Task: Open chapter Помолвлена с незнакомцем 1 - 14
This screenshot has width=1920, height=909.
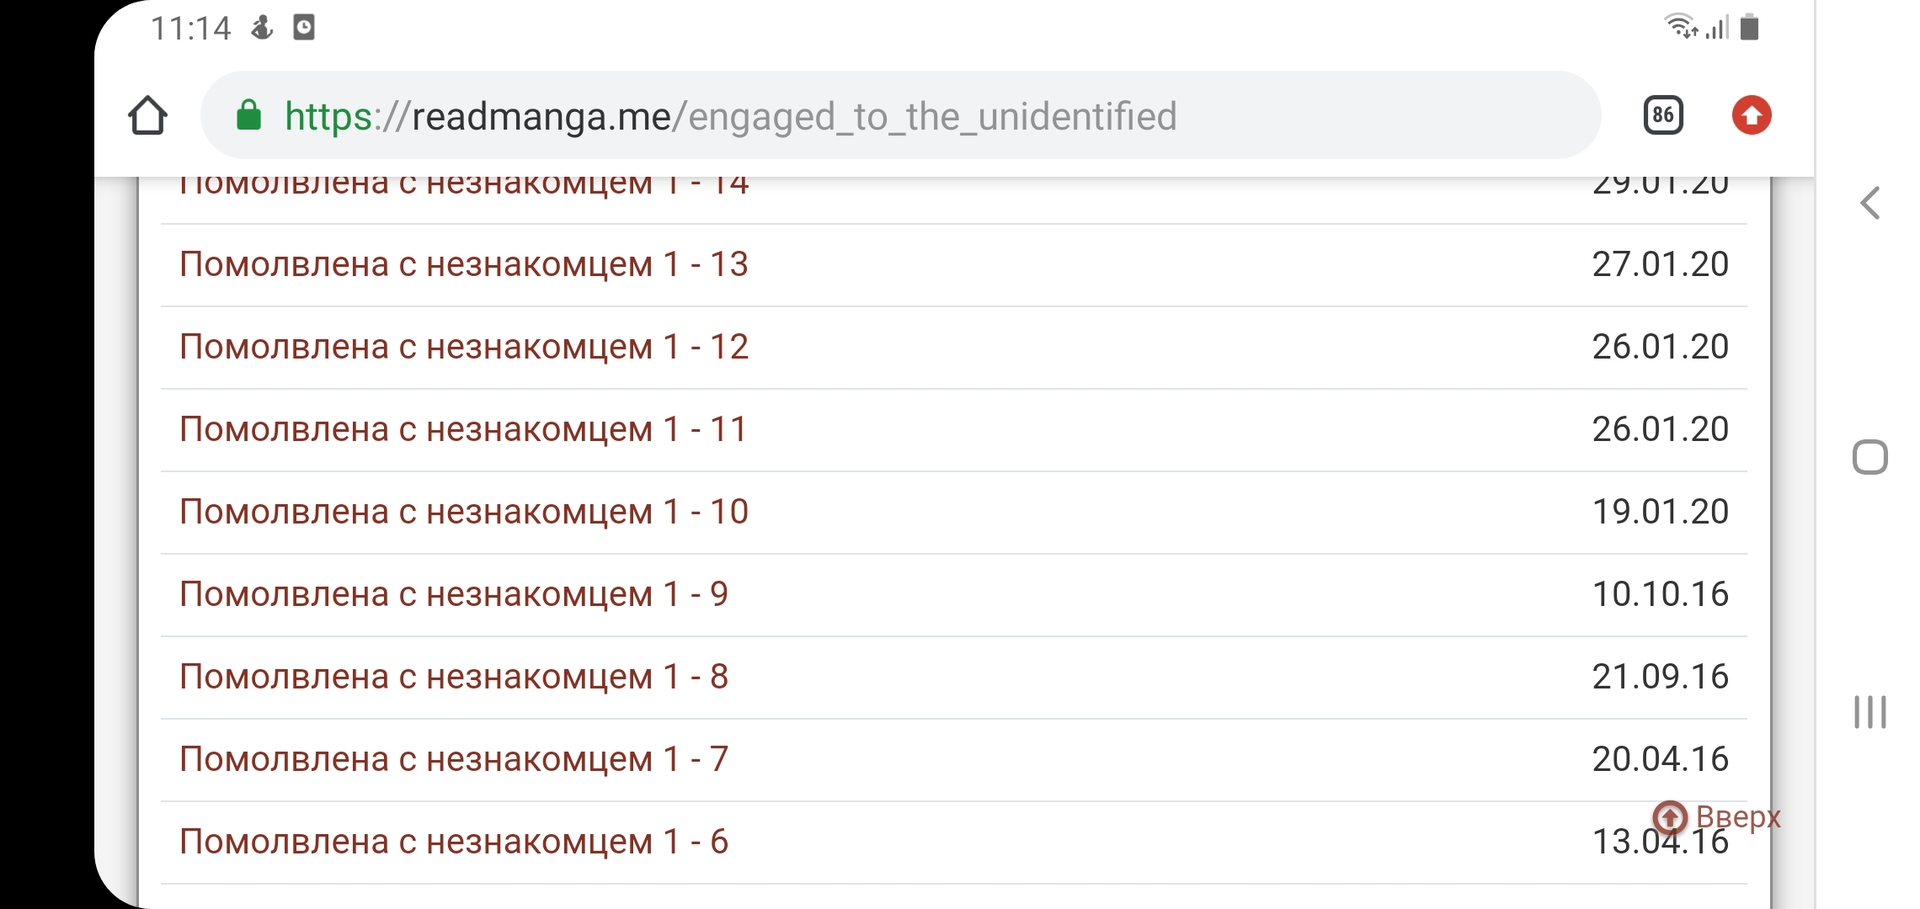Action: (464, 187)
